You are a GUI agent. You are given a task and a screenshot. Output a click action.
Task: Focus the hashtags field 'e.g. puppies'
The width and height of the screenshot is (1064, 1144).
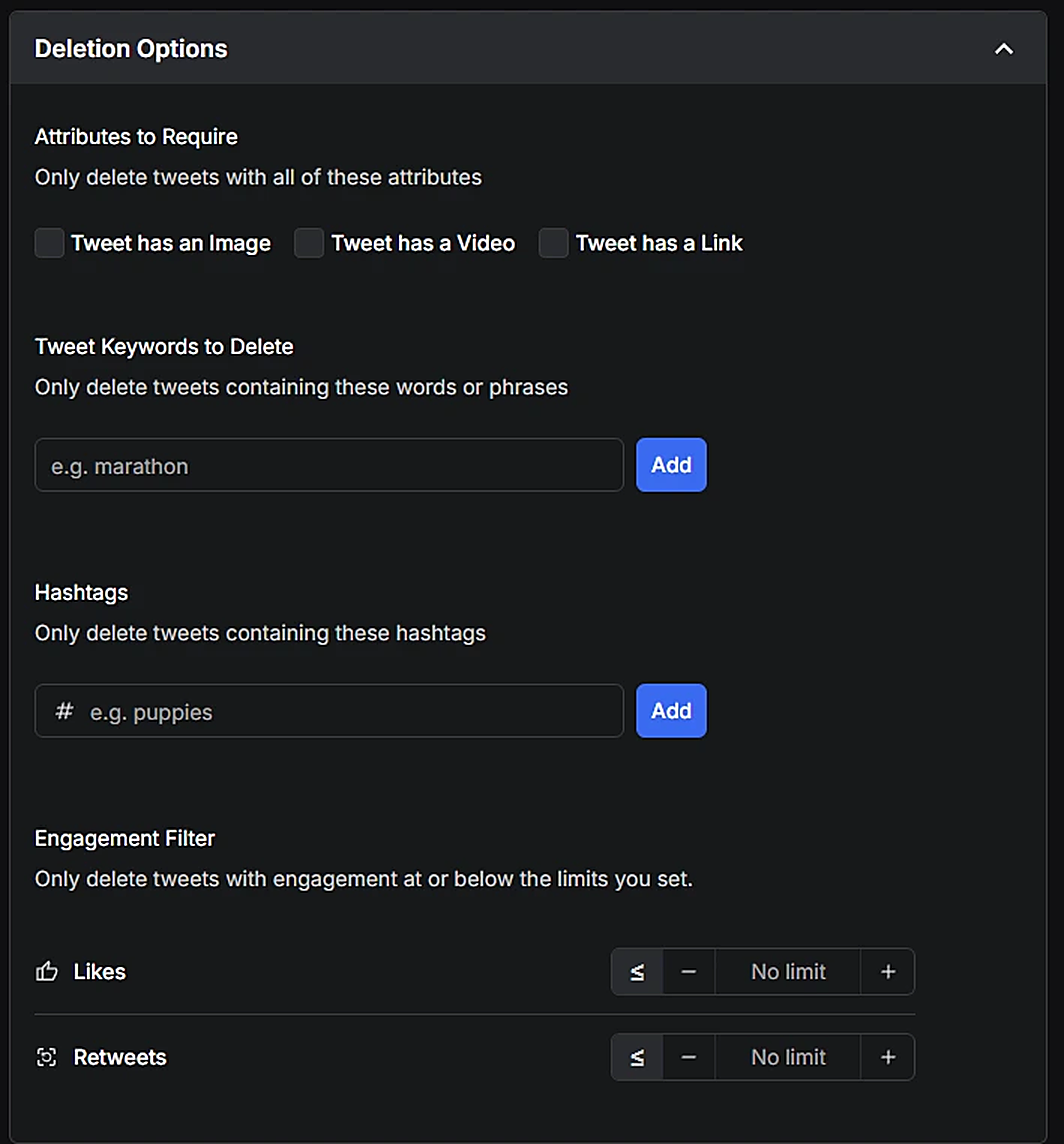[x=329, y=711]
